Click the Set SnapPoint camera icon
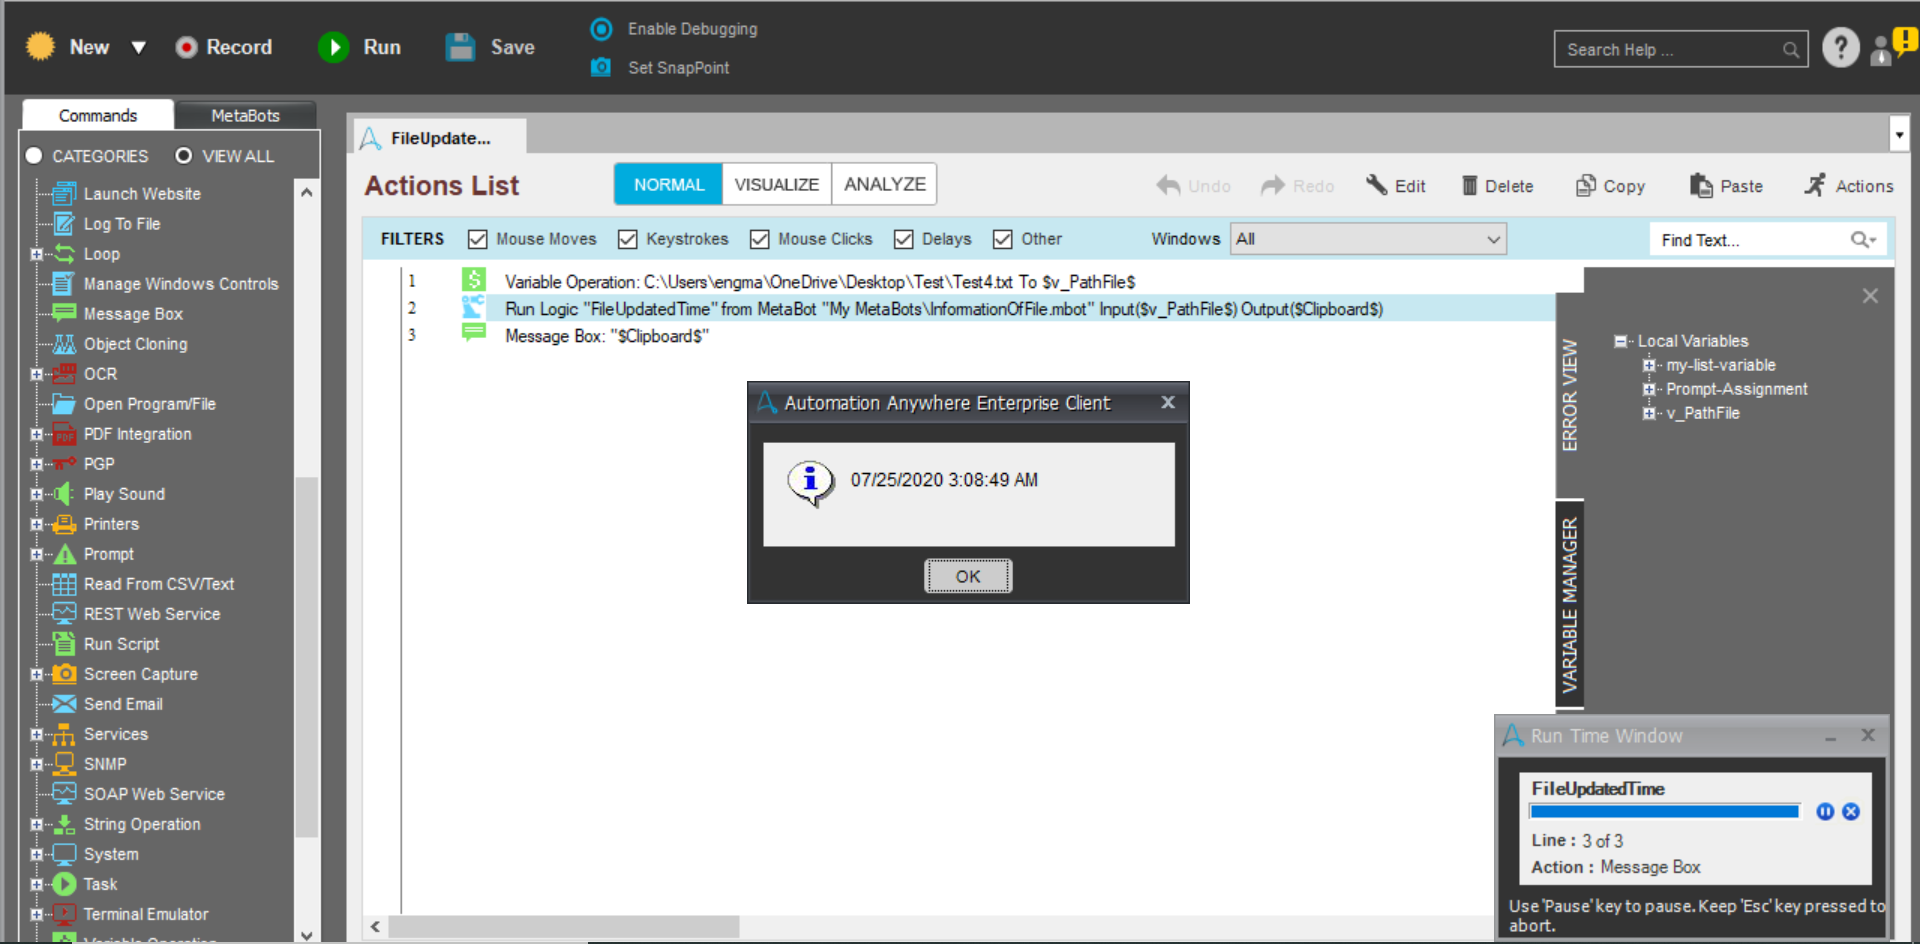The width and height of the screenshot is (1920, 944). click(x=601, y=67)
